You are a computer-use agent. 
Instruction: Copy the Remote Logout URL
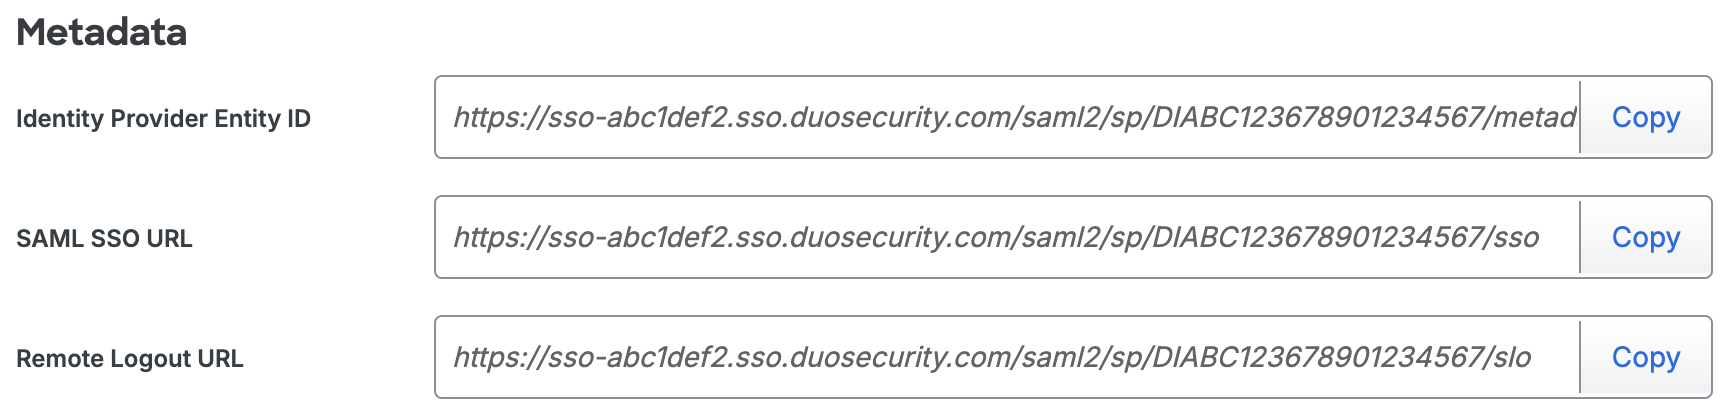coord(1645,358)
